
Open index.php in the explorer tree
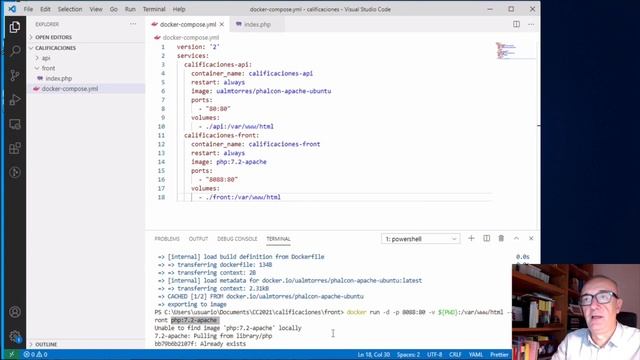(x=59, y=78)
